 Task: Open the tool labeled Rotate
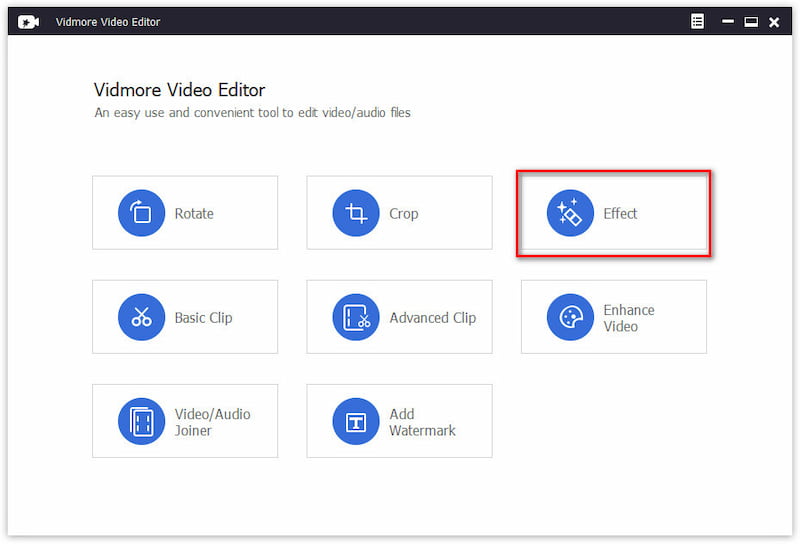click(194, 213)
